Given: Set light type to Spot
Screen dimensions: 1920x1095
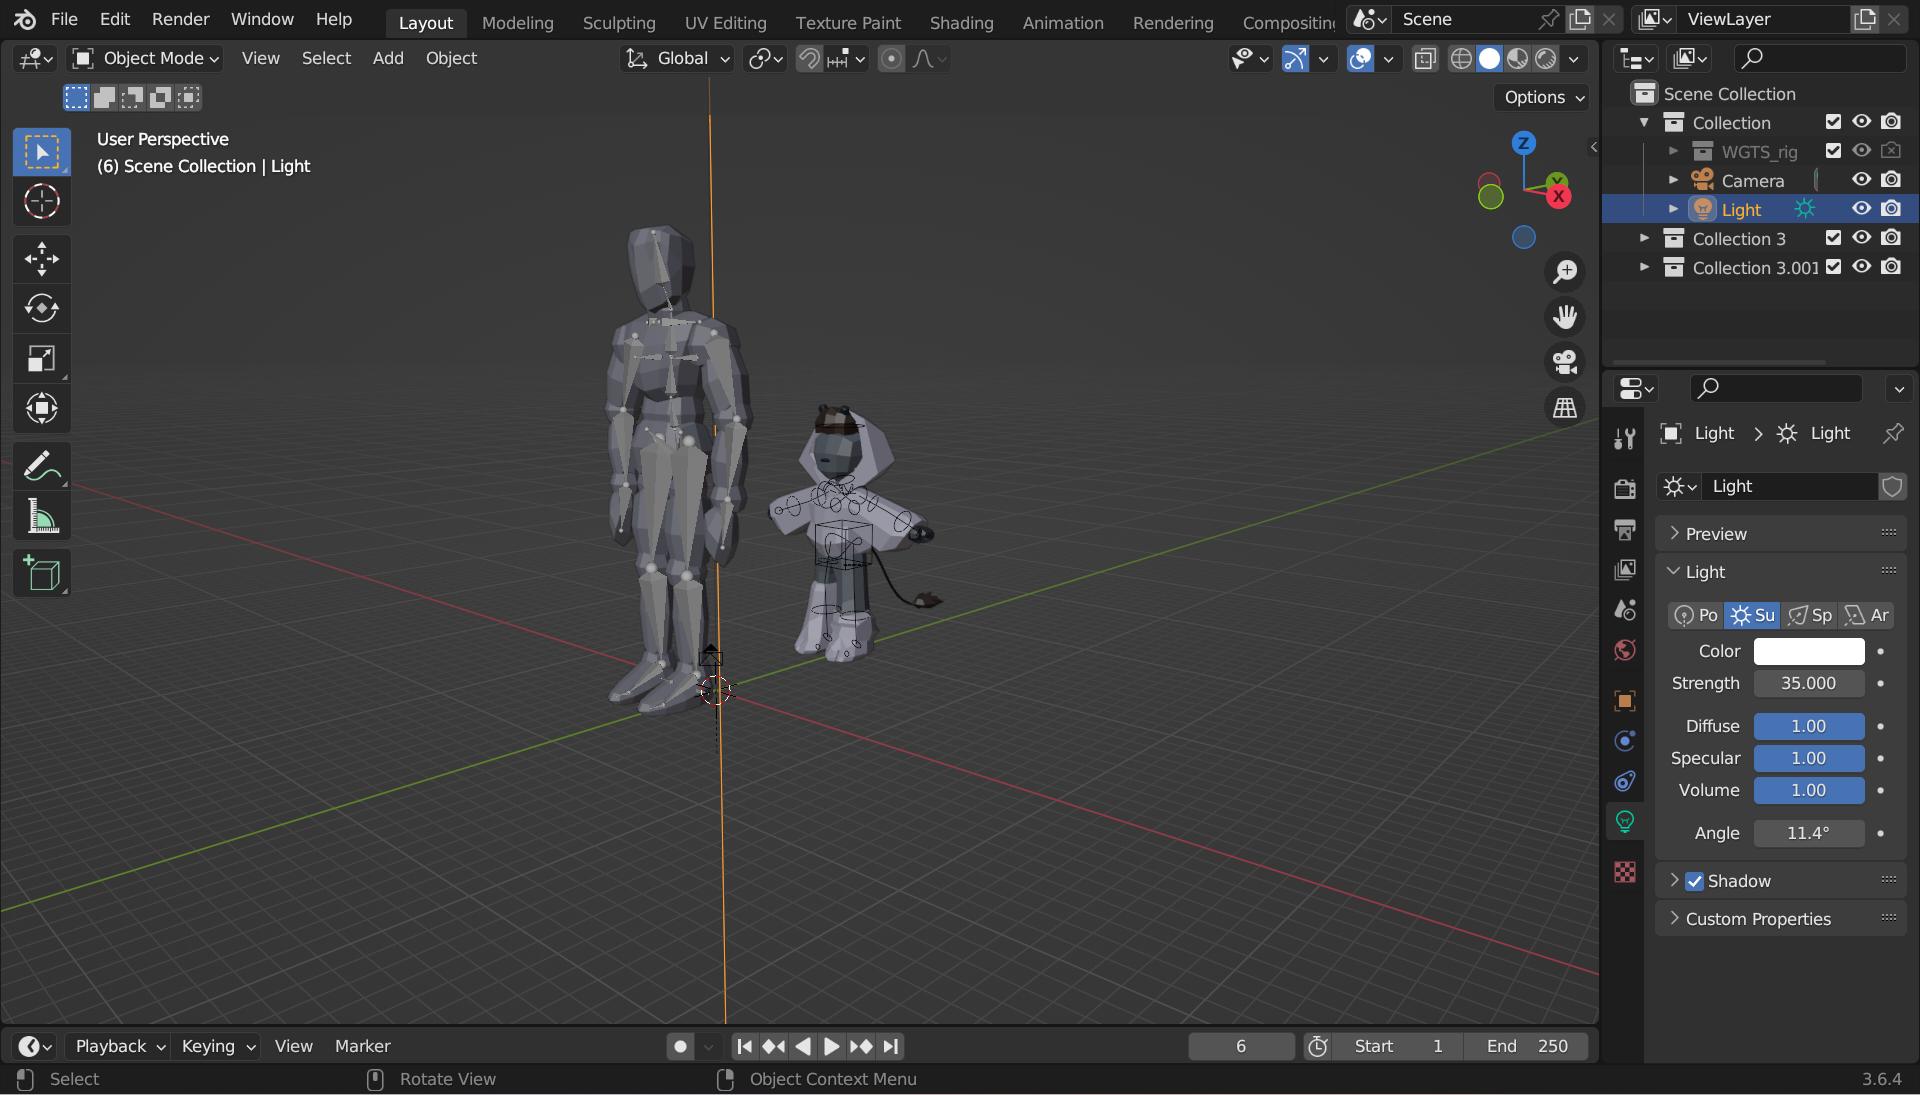Looking at the screenshot, I should pyautogui.click(x=1810, y=615).
